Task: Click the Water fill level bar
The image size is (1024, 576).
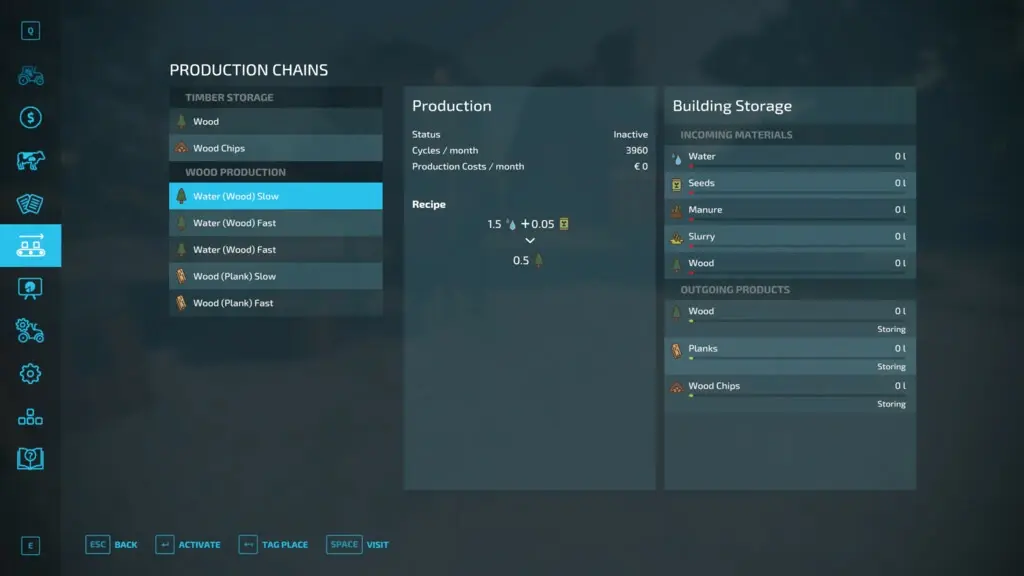Action: coord(790,167)
